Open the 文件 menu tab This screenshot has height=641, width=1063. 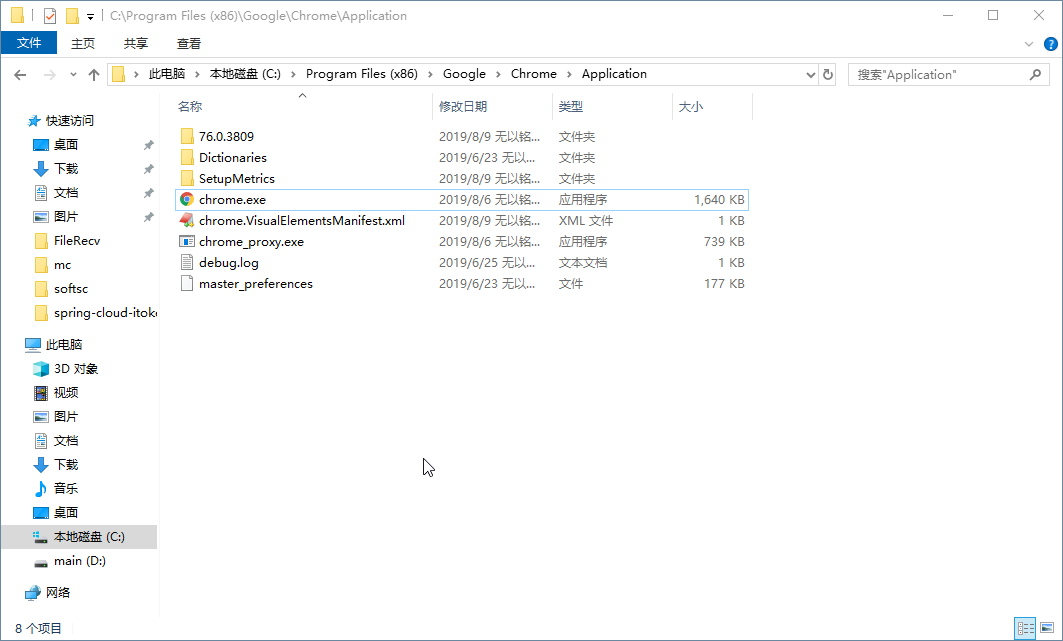tap(29, 43)
